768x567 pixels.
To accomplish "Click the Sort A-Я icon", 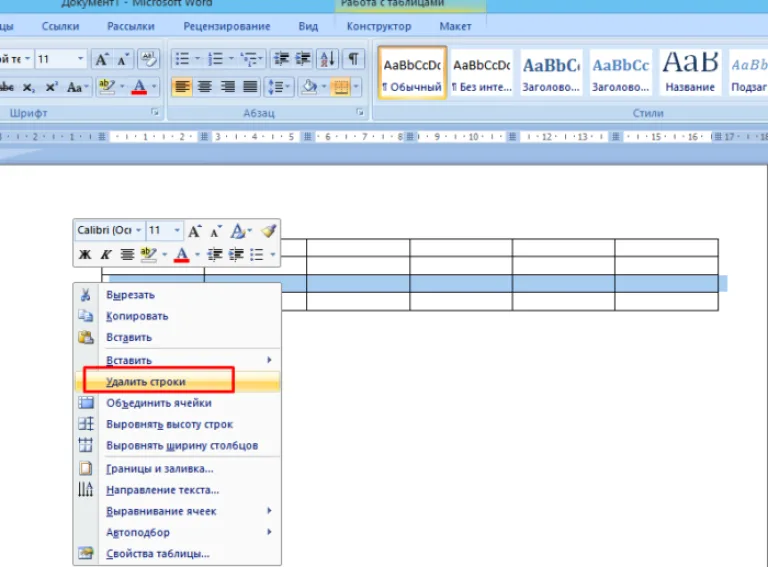I will pos(327,59).
